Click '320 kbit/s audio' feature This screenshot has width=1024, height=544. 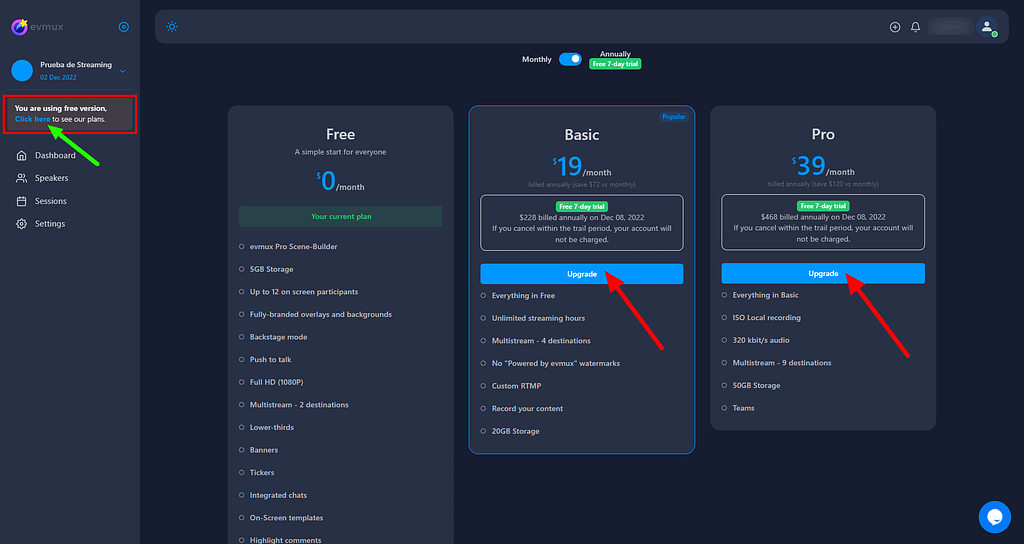point(761,340)
